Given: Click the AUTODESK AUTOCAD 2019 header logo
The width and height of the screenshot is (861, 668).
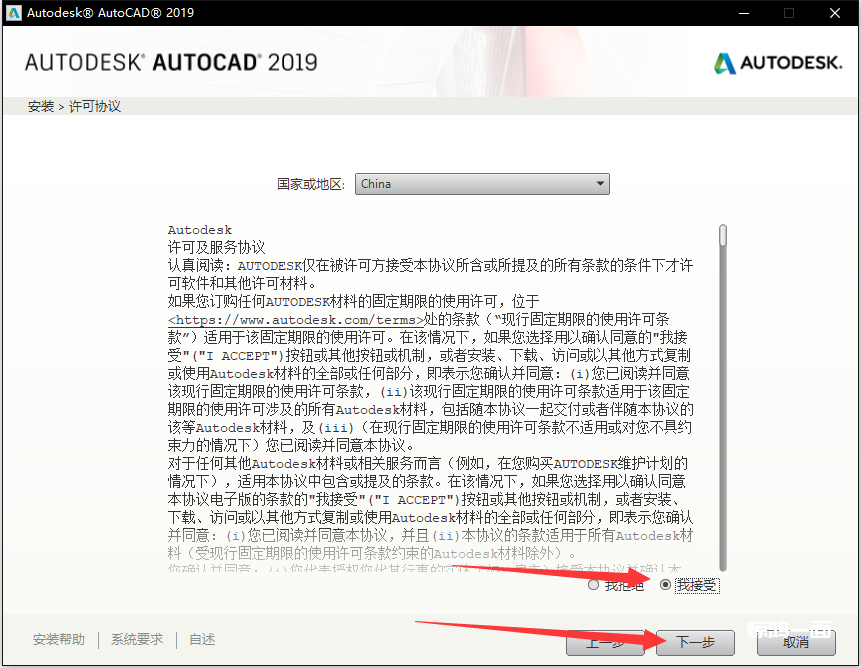Looking at the screenshot, I should coord(171,62).
